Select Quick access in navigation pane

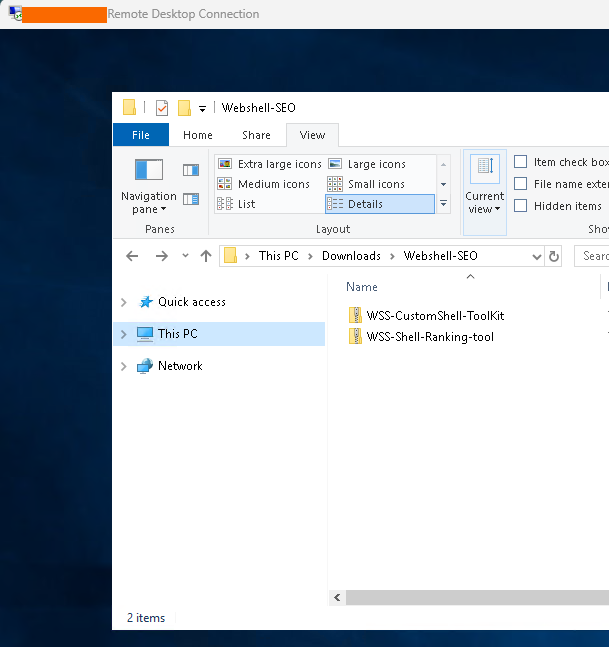(192, 302)
